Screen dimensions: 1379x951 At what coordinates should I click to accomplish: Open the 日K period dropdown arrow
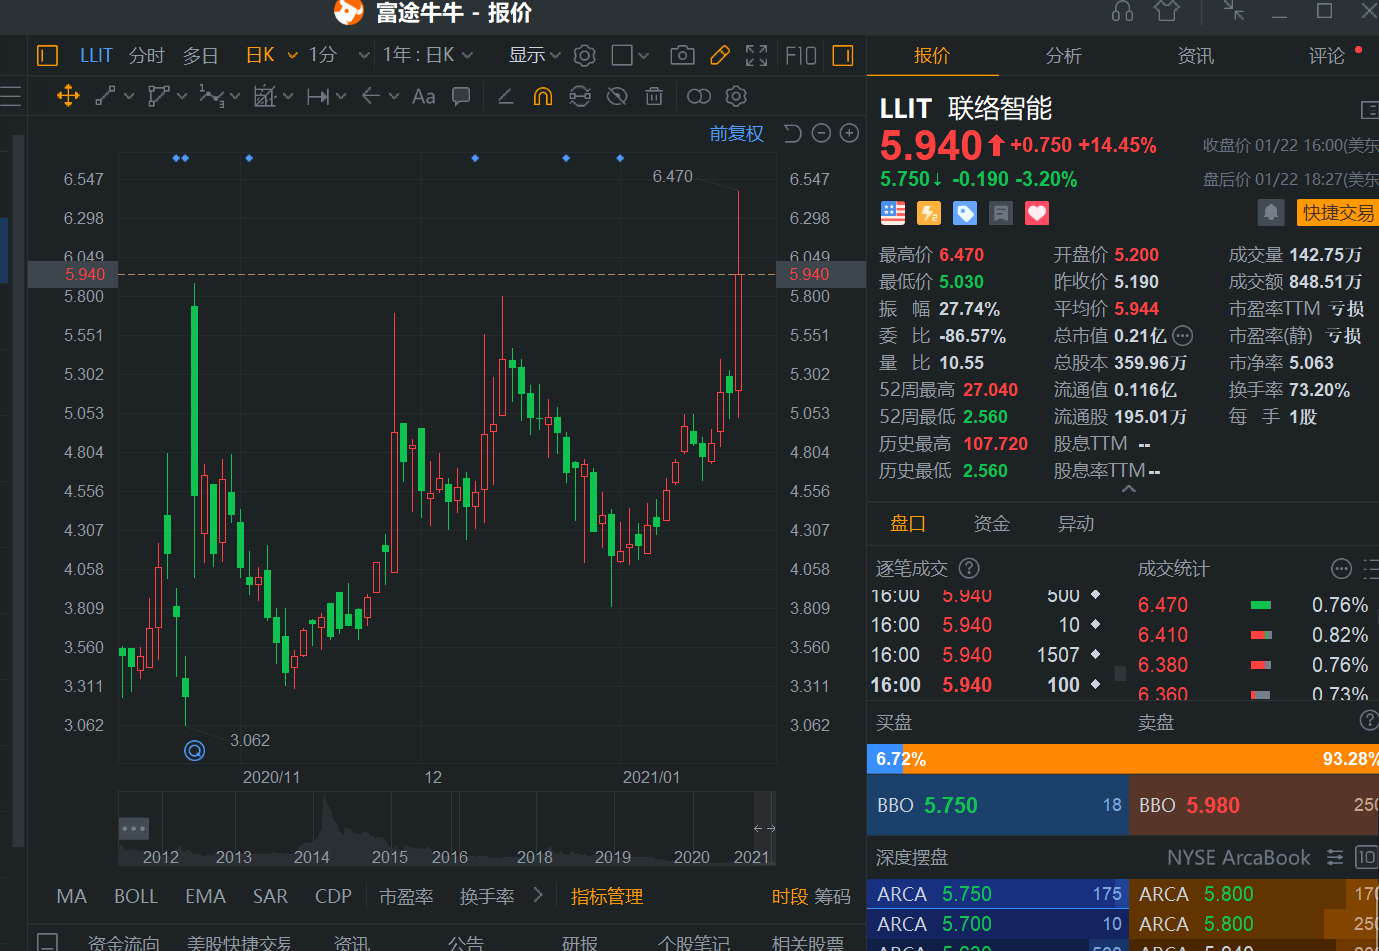click(x=293, y=55)
